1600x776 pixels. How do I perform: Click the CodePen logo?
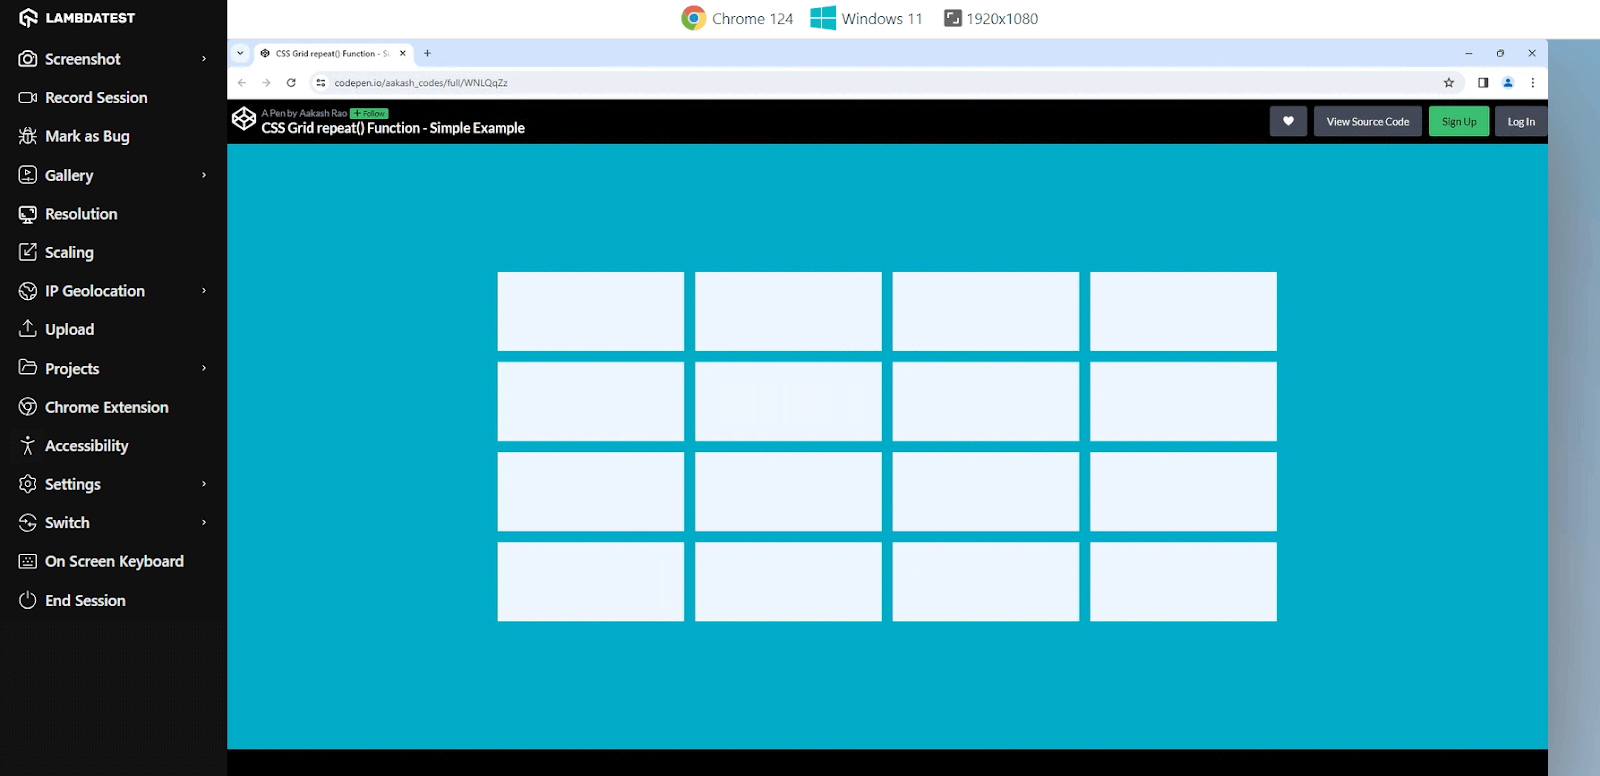[244, 119]
